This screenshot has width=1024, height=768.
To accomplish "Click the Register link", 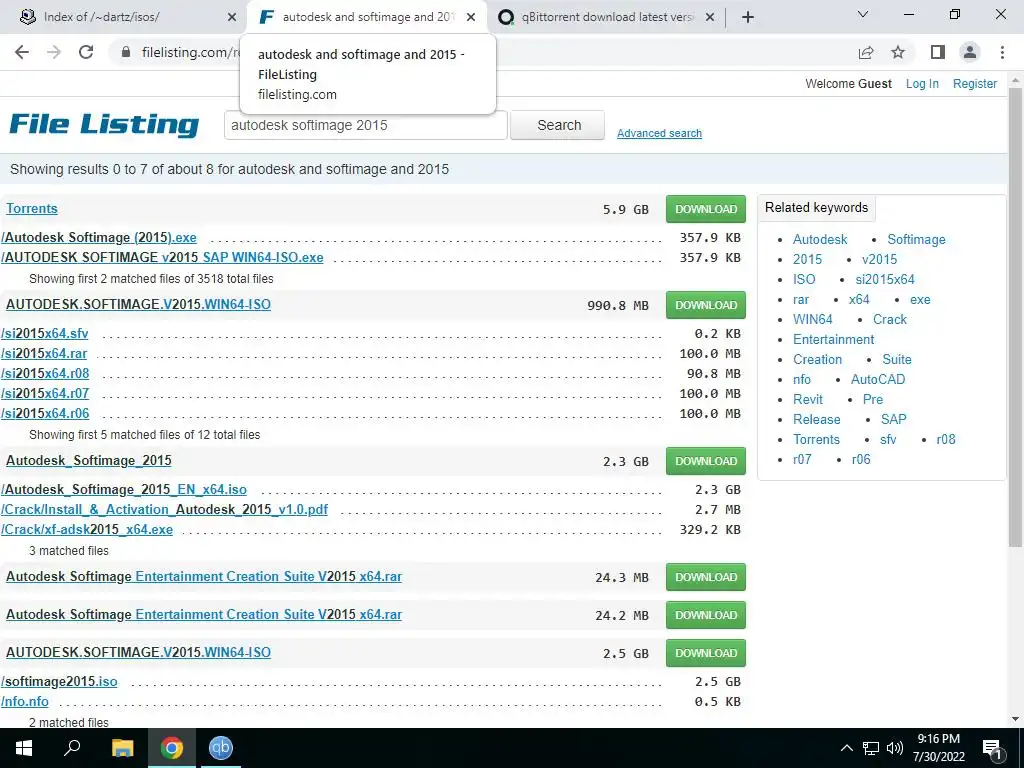I will click(974, 84).
